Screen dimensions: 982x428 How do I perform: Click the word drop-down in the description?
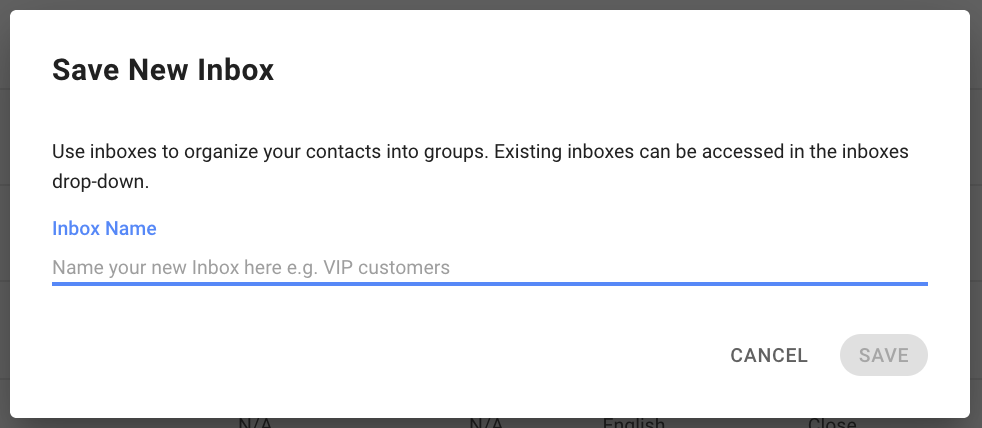[x=100, y=184]
